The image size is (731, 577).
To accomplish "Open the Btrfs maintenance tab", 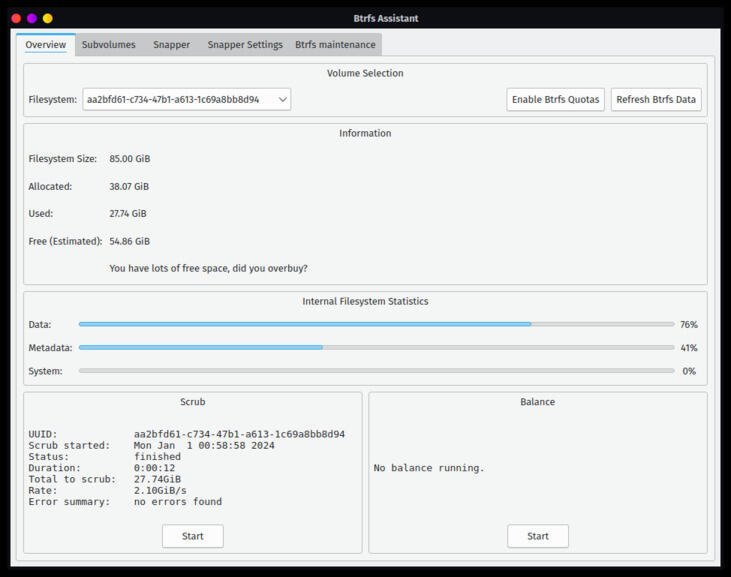I will point(335,45).
